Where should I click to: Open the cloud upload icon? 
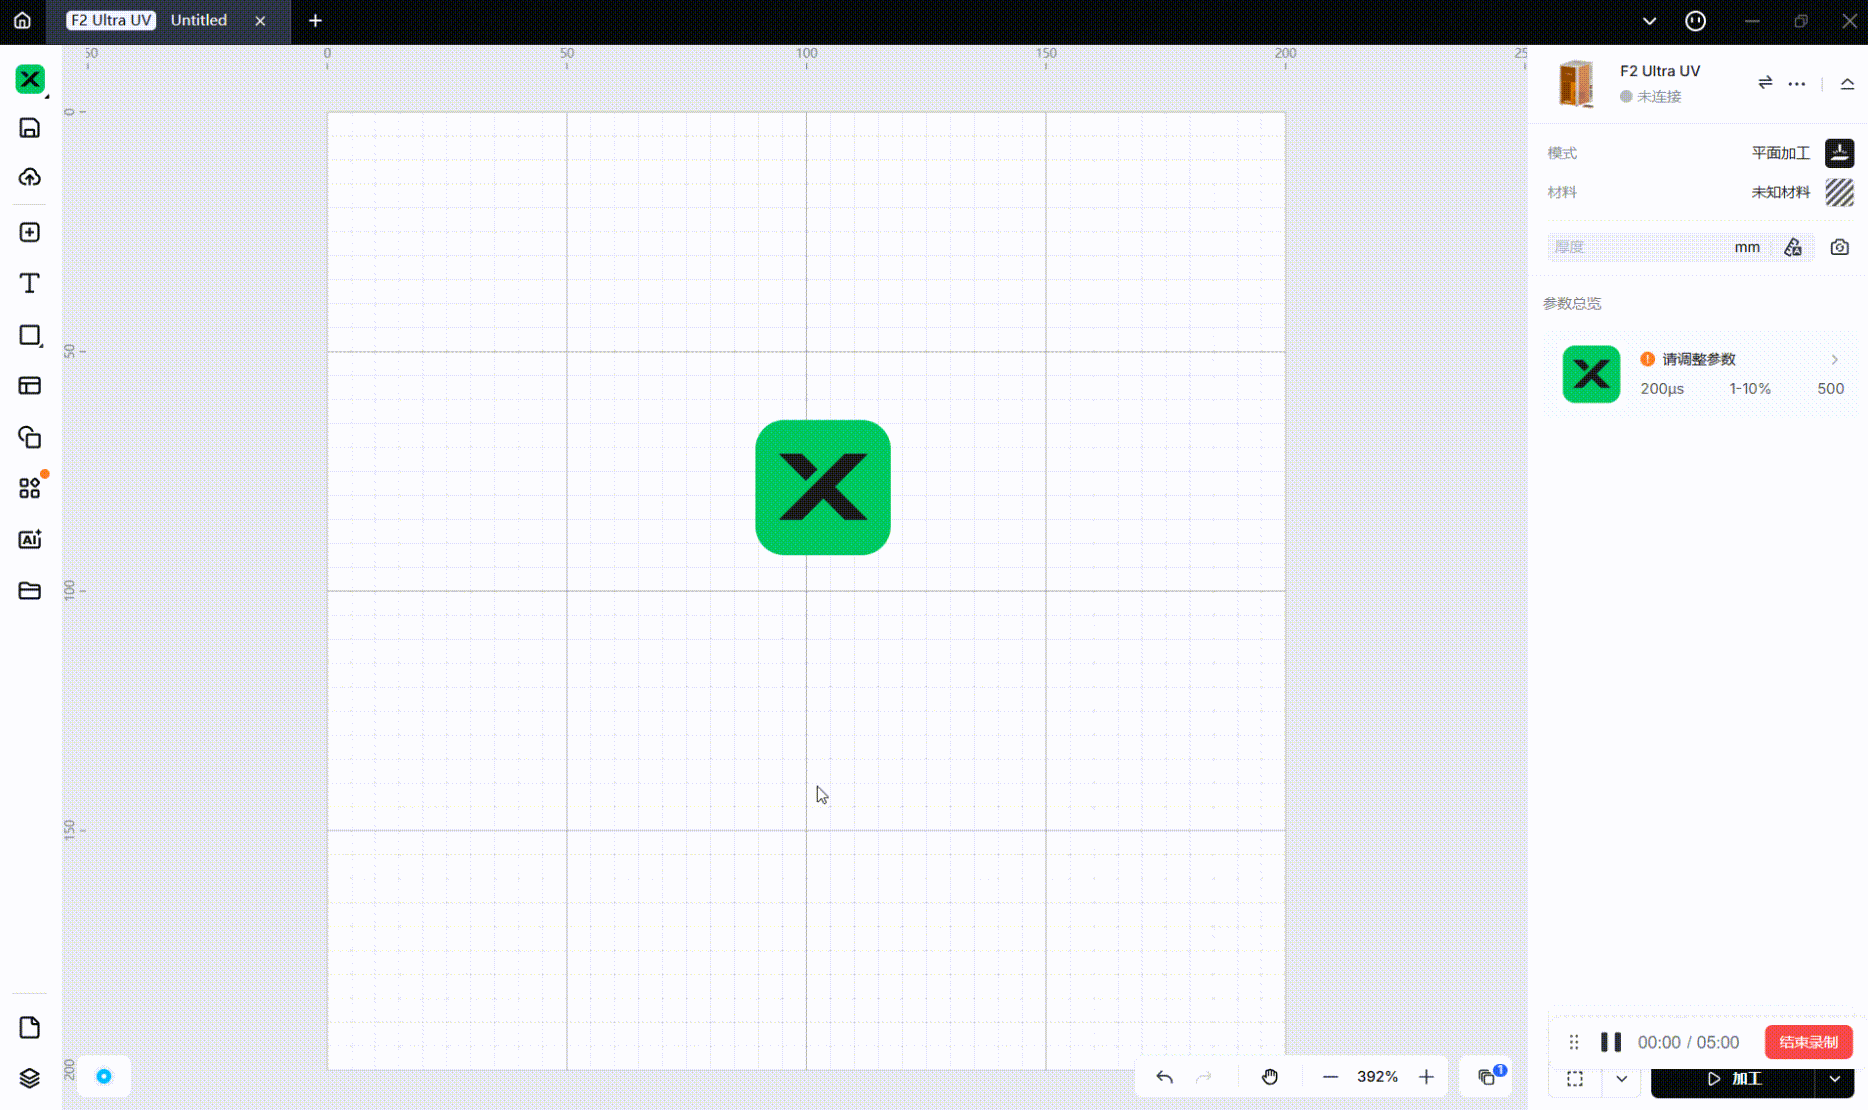tap(30, 178)
